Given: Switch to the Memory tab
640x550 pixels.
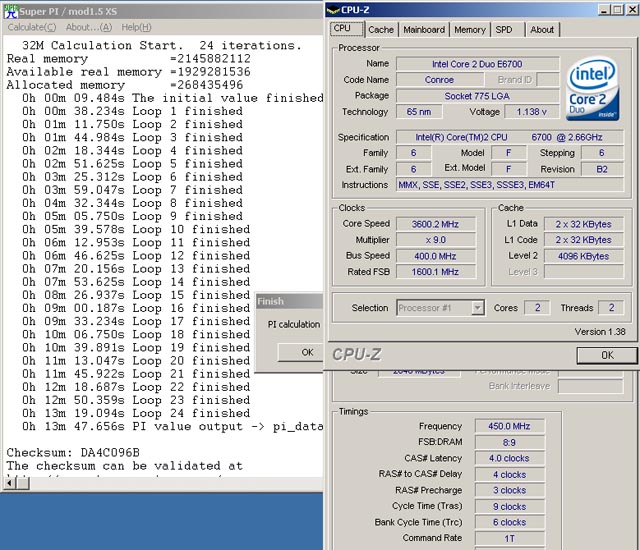Looking at the screenshot, I should point(470,29).
